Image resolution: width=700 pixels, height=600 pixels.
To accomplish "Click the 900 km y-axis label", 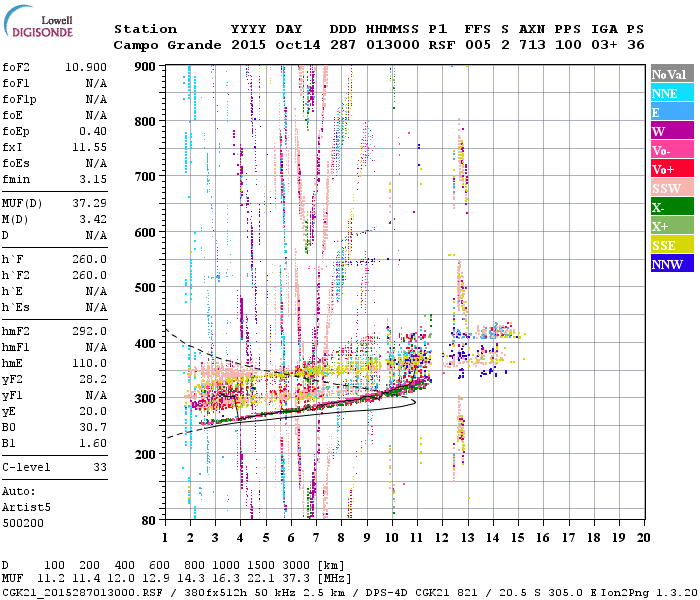I will [x=145, y=67].
